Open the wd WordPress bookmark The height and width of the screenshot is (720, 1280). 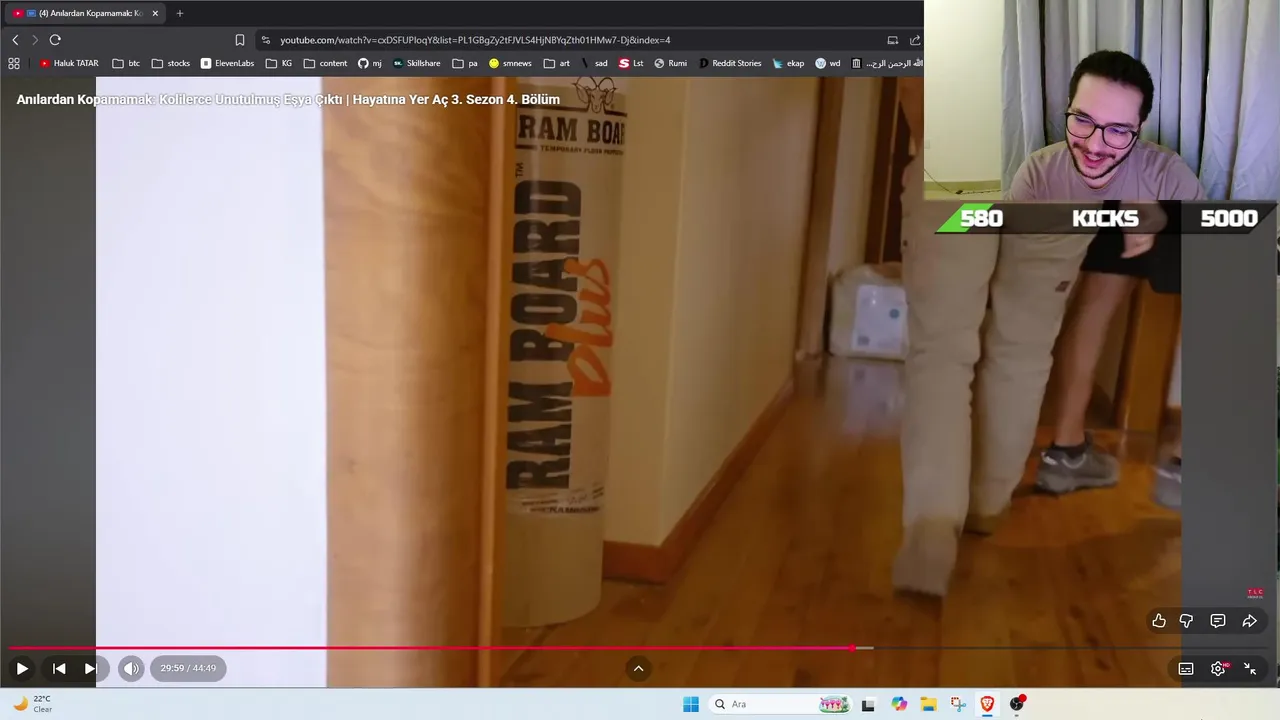pyautogui.click(x=828, y=63)
